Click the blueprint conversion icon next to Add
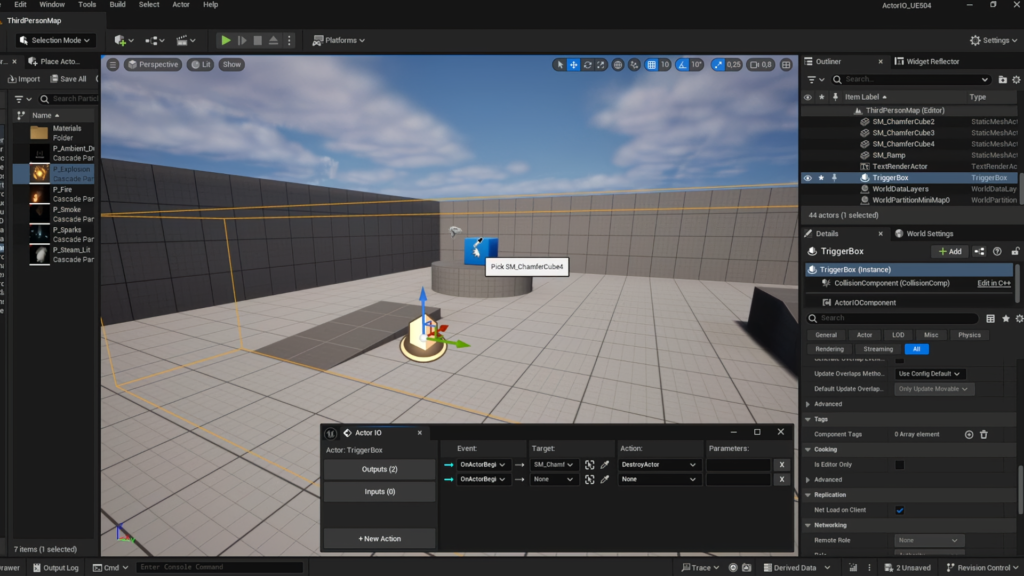This screenshot has width=1024, height=576. pyautogui.click(x=979, y=251)
